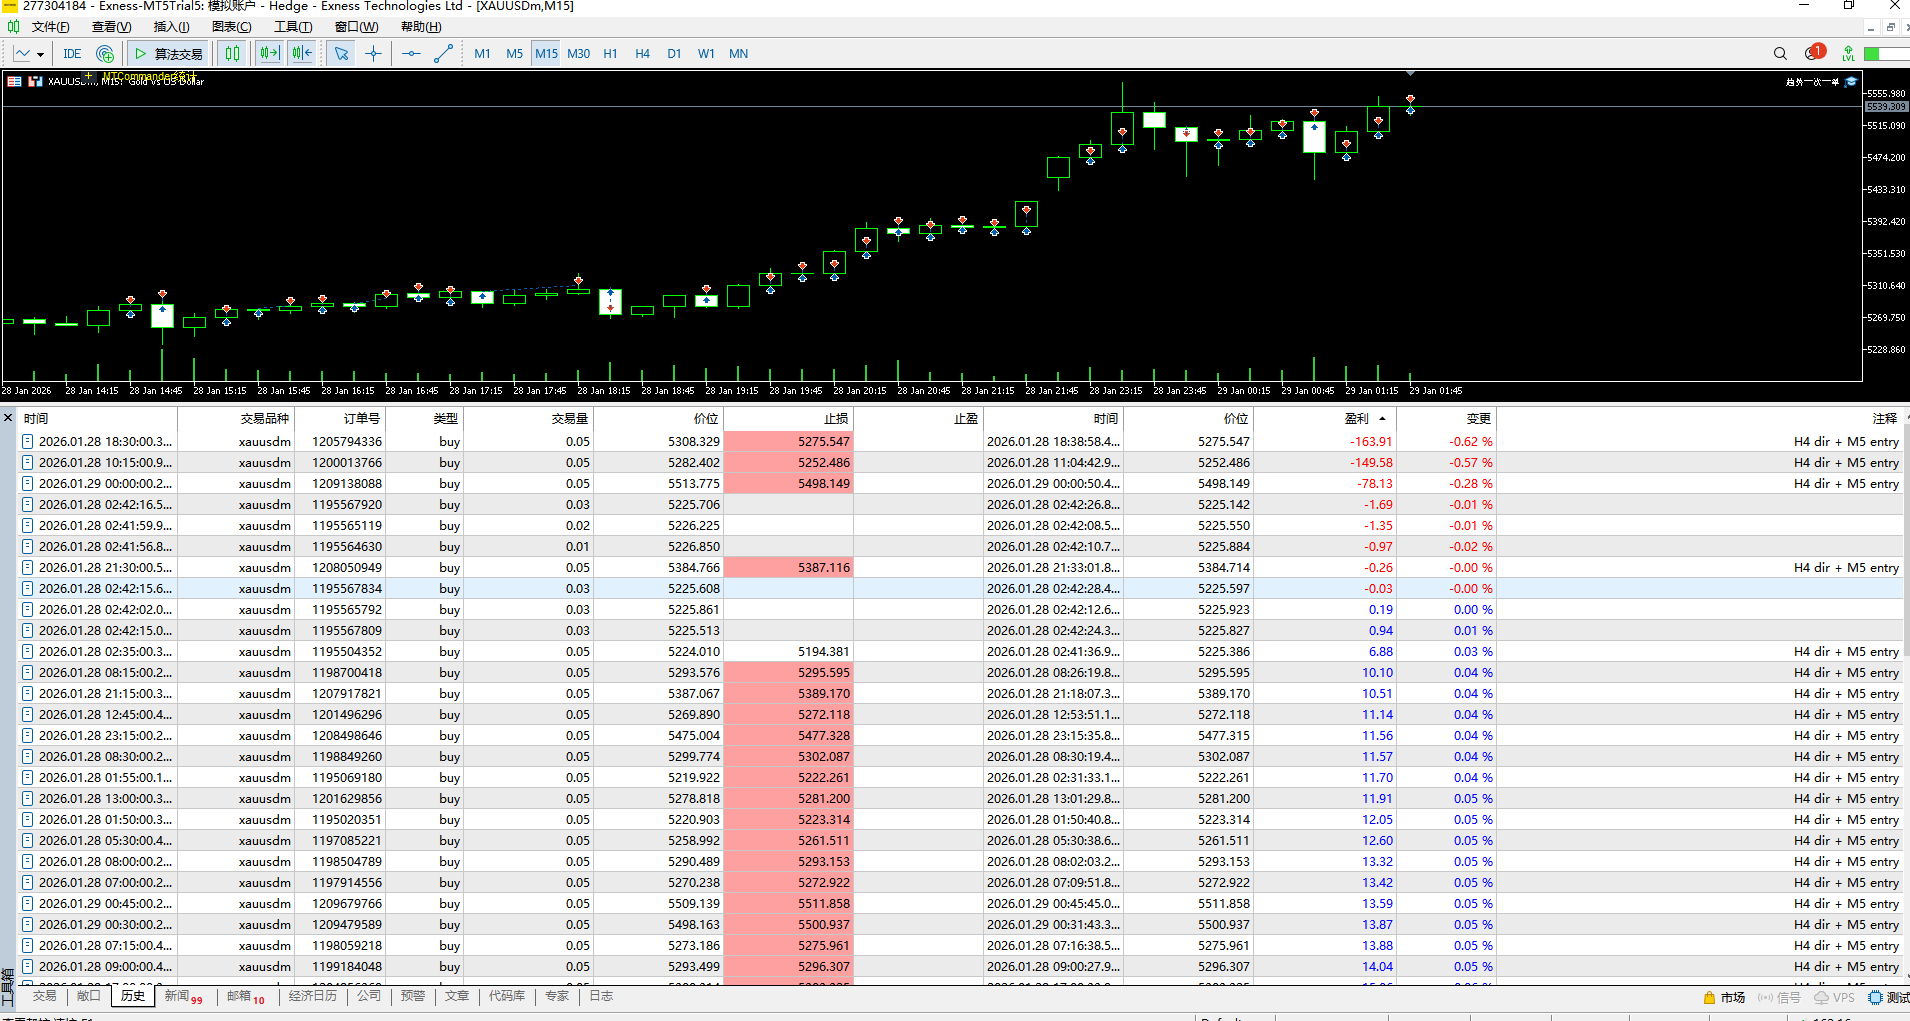
Task: Select the crosshair tool
Action: coord(373,54)
